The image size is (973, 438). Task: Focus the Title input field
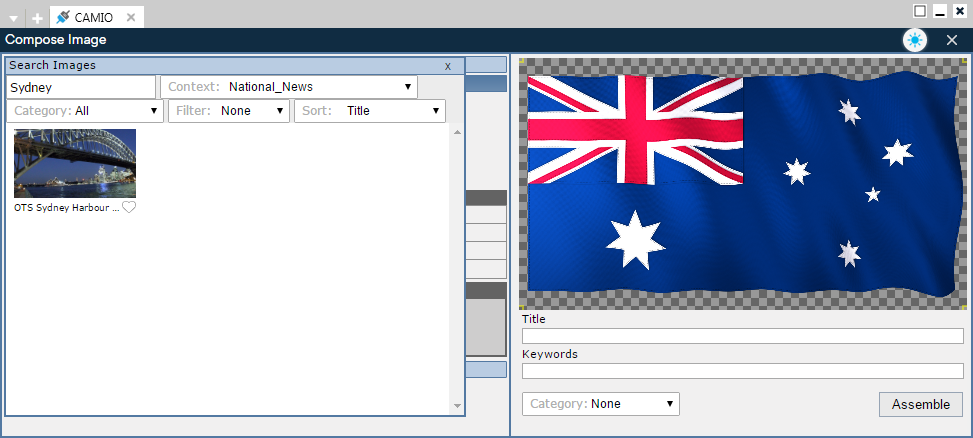click(742, 336)
